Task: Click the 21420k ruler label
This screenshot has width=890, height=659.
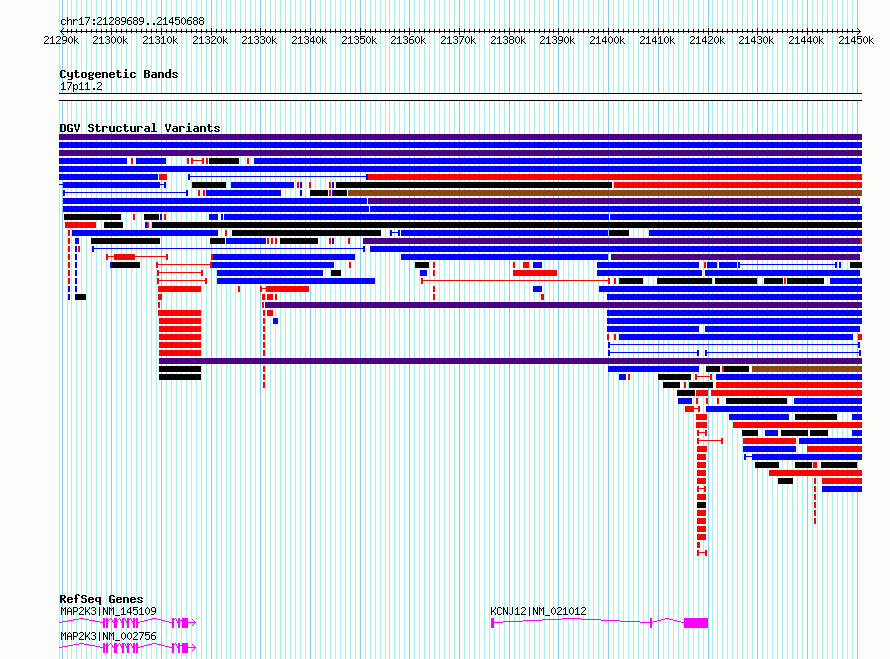Action: tap(707, 40)
